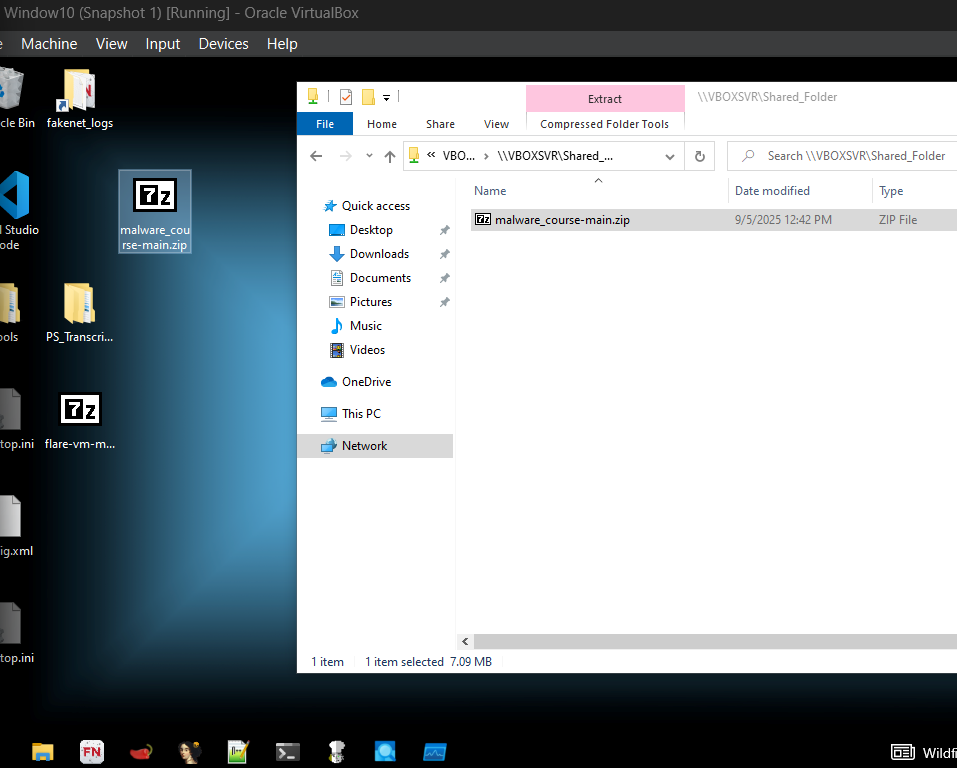Switch to the Share ribbon tab
Screen dimensions: 957x768
click(x=440, y=124)
